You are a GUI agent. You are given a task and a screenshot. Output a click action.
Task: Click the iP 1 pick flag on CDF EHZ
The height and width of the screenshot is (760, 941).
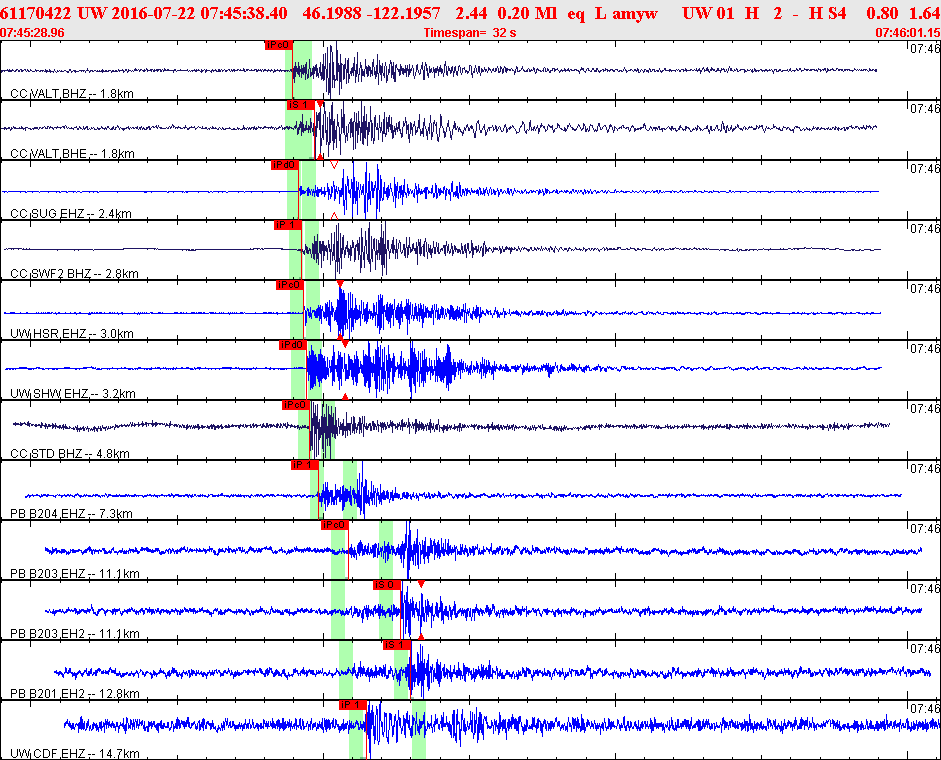[x=353, y=705]
